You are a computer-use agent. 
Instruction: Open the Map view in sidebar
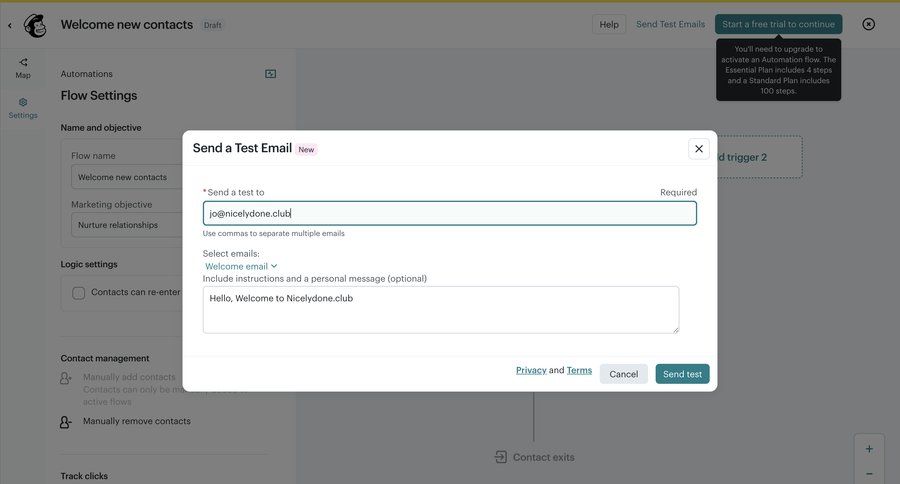coord(23,68)
